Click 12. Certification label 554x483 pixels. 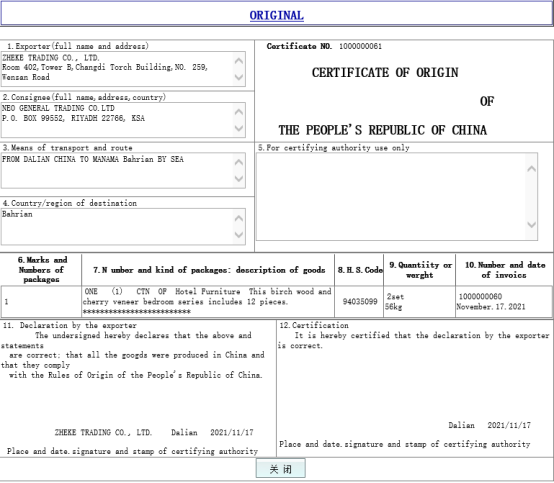click(314, 325)
